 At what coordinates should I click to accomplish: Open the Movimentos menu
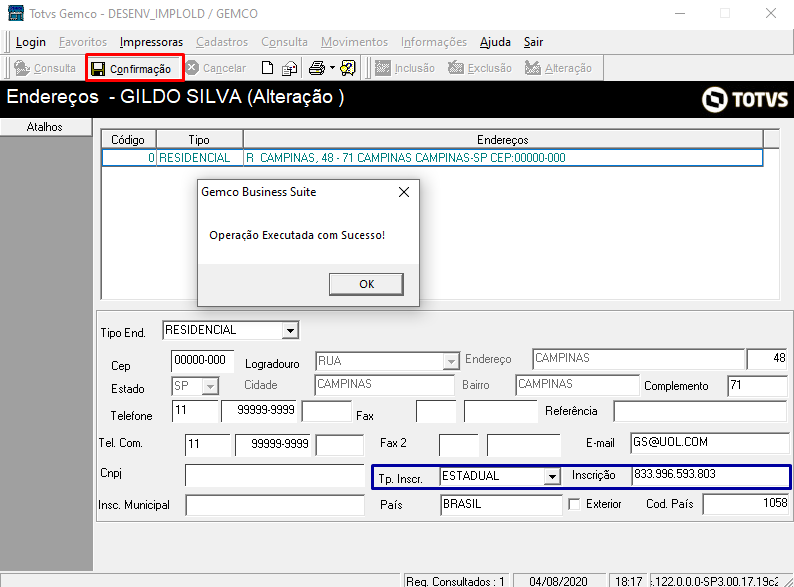coord(354,42)
